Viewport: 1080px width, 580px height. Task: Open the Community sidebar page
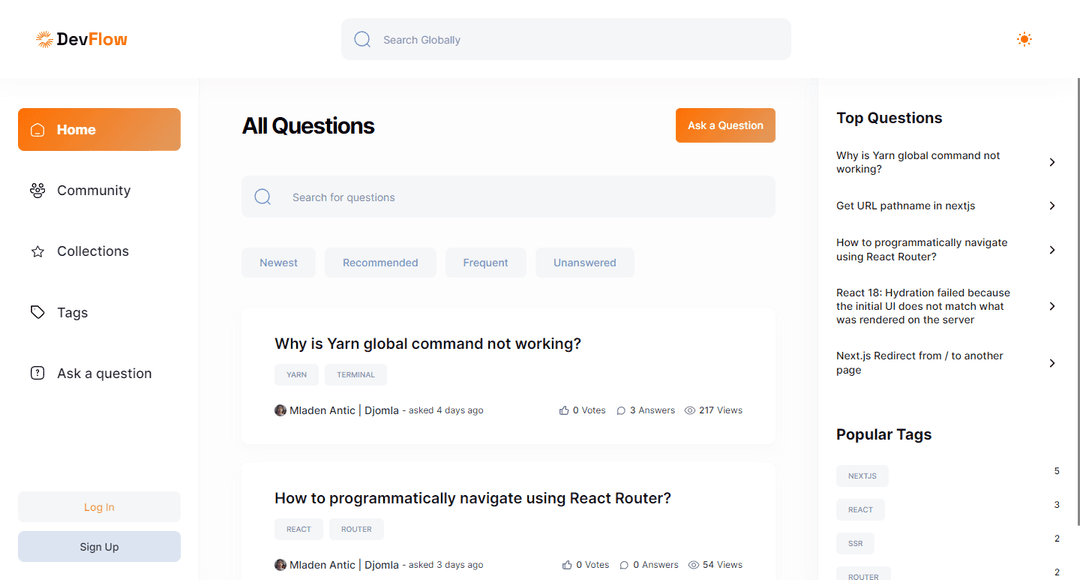(x=93, y=190)
